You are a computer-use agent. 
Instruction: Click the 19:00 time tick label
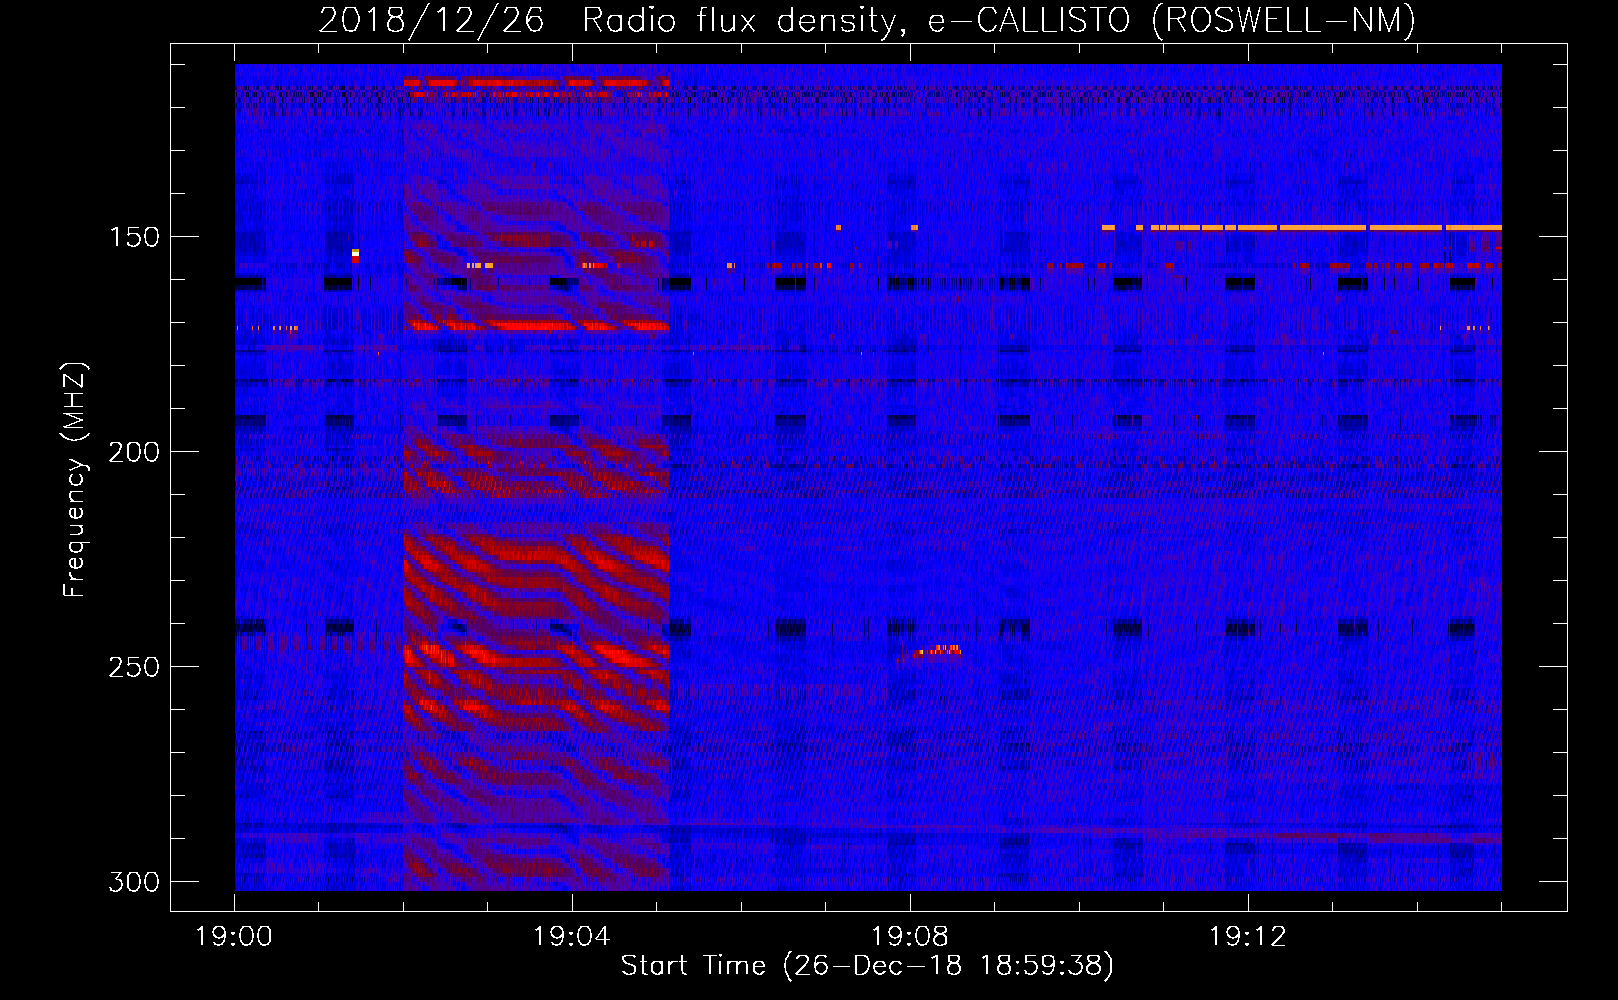coord(234,937)
